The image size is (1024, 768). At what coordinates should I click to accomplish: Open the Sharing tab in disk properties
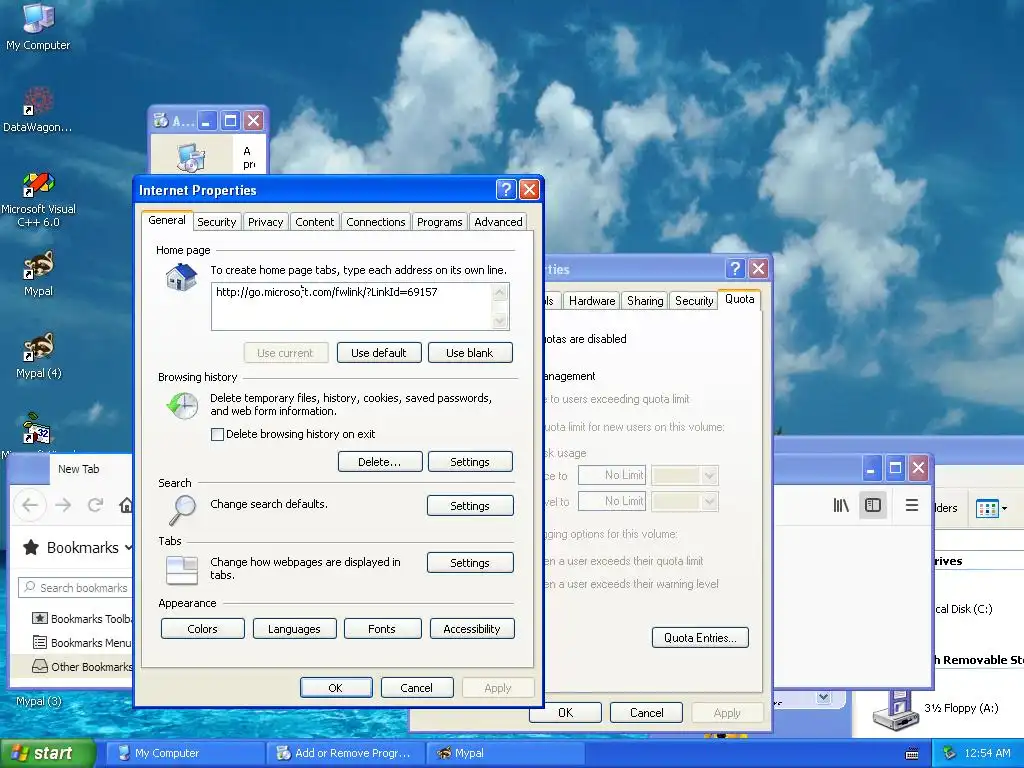coord(645,300)
